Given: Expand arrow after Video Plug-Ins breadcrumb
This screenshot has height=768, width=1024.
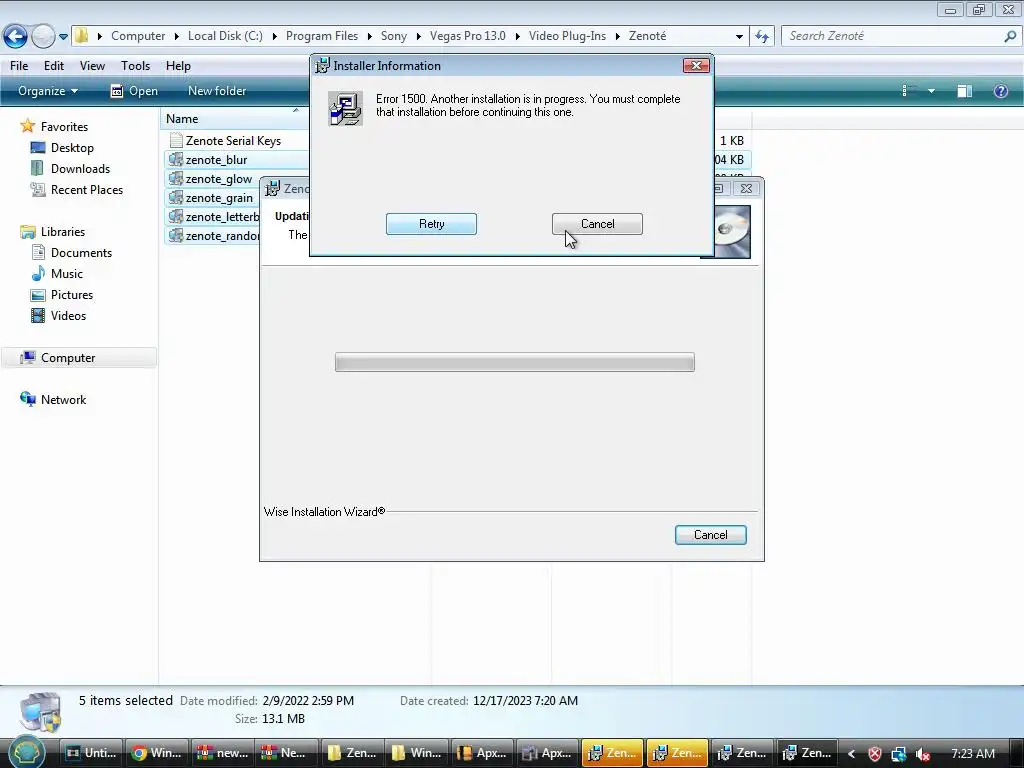Looking at the screenshot, I should pos(617,37).
